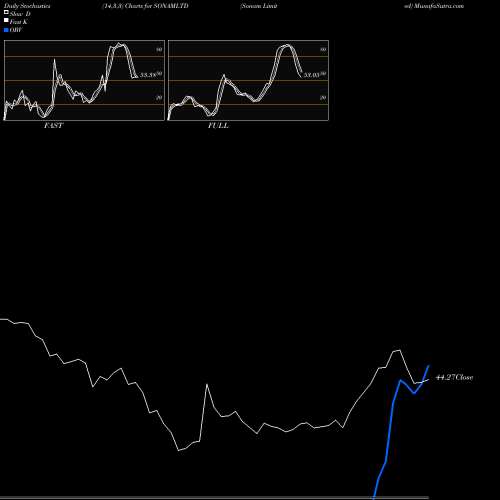The image size is (500, 500).
Task: Click the FAST chart current value label
Action: [148, 75]
